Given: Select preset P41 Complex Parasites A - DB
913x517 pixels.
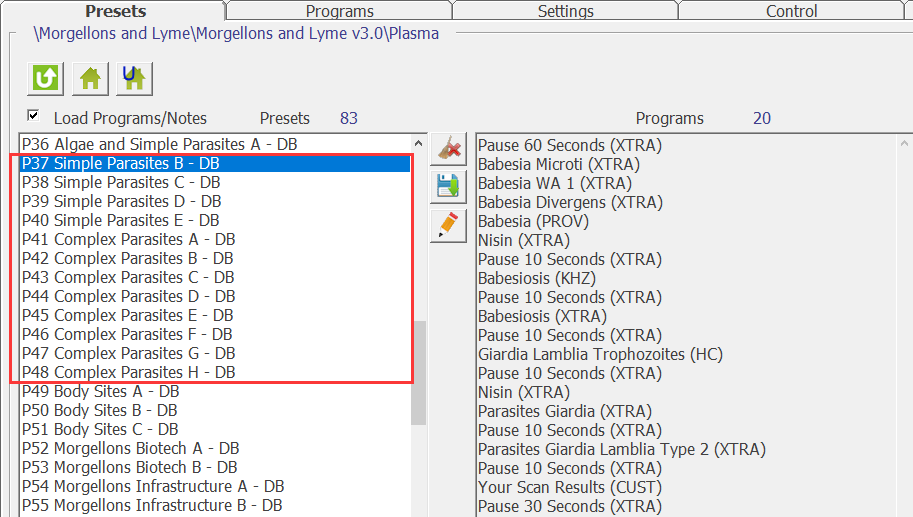Looking at the screenshot, I should [129, 239].
